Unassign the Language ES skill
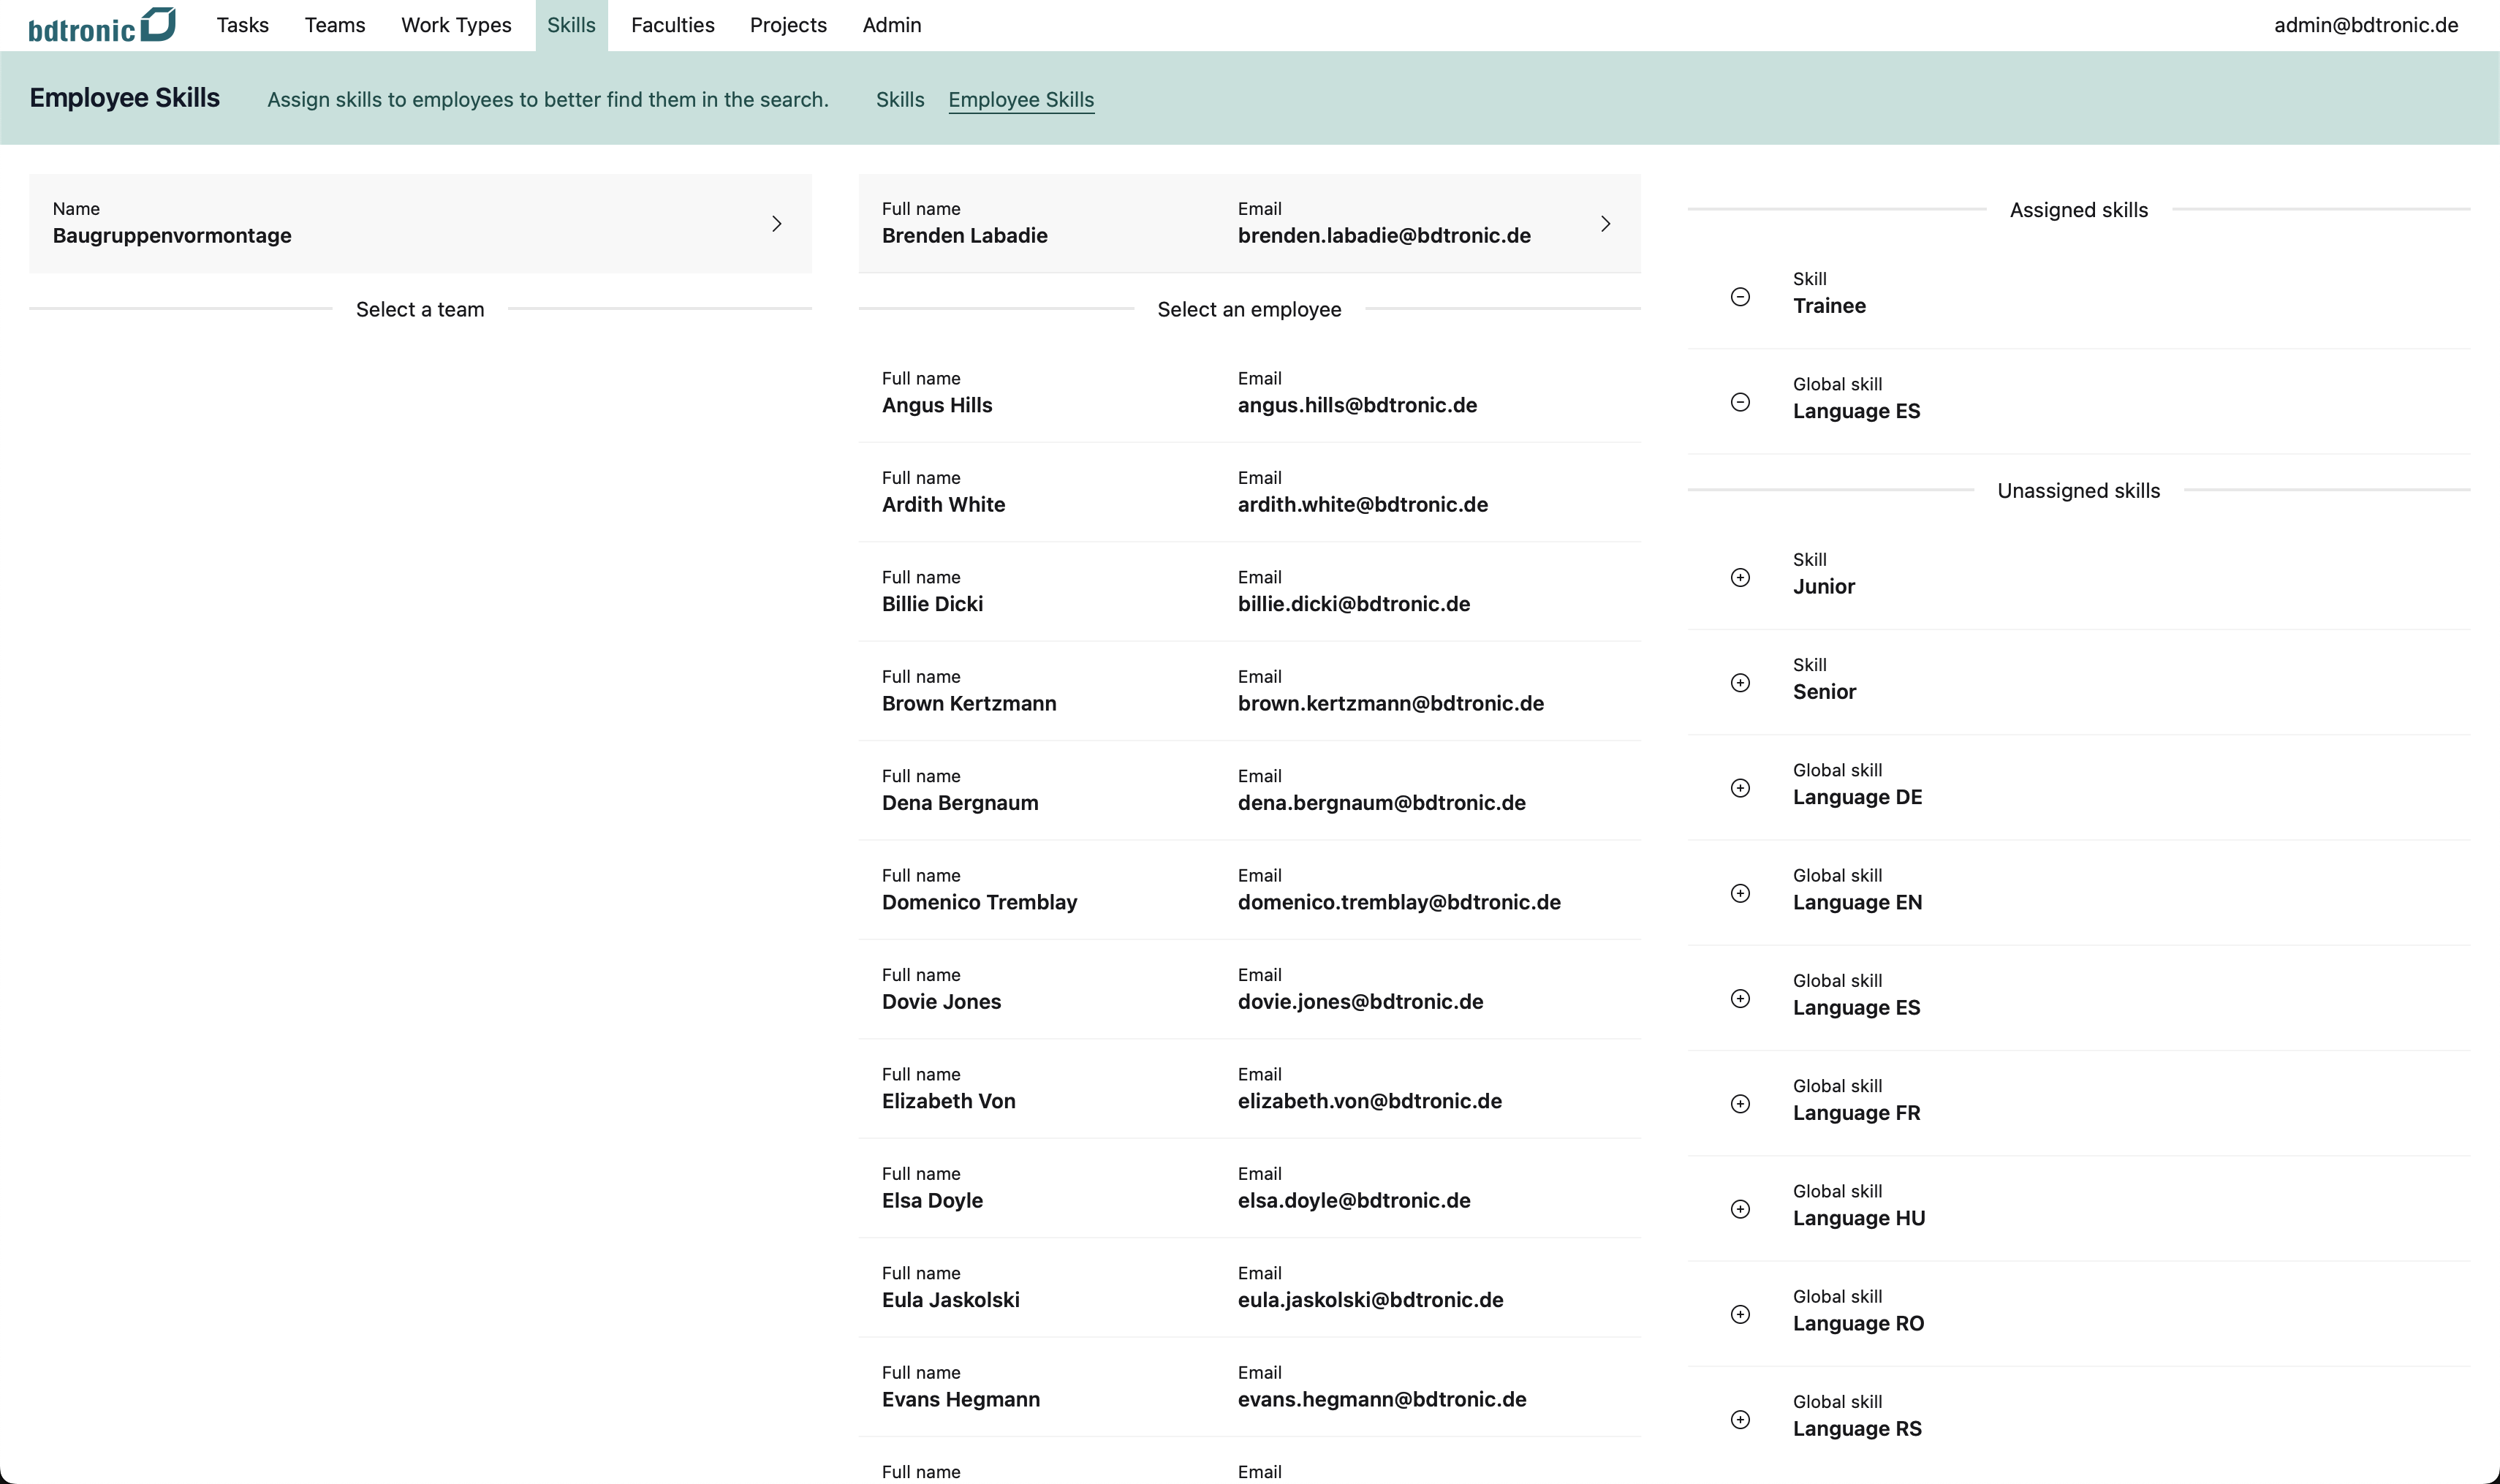The image size is (2500, 1484). (1740, 402)
